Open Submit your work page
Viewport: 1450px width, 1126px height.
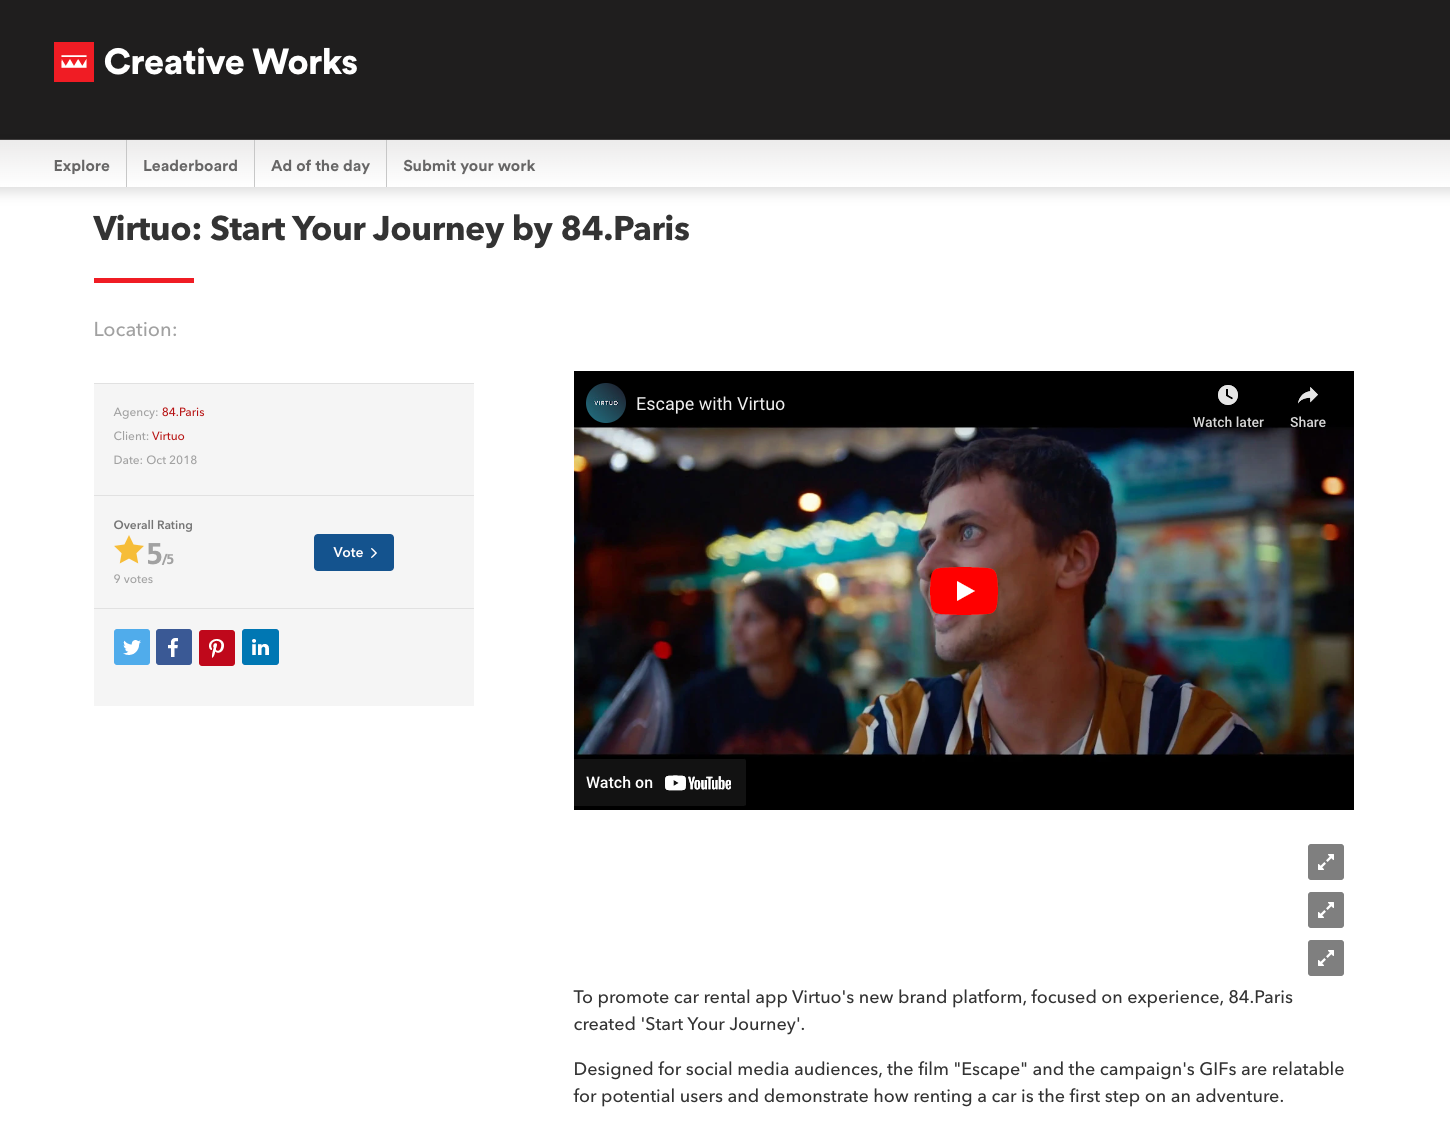pos(469,166)
